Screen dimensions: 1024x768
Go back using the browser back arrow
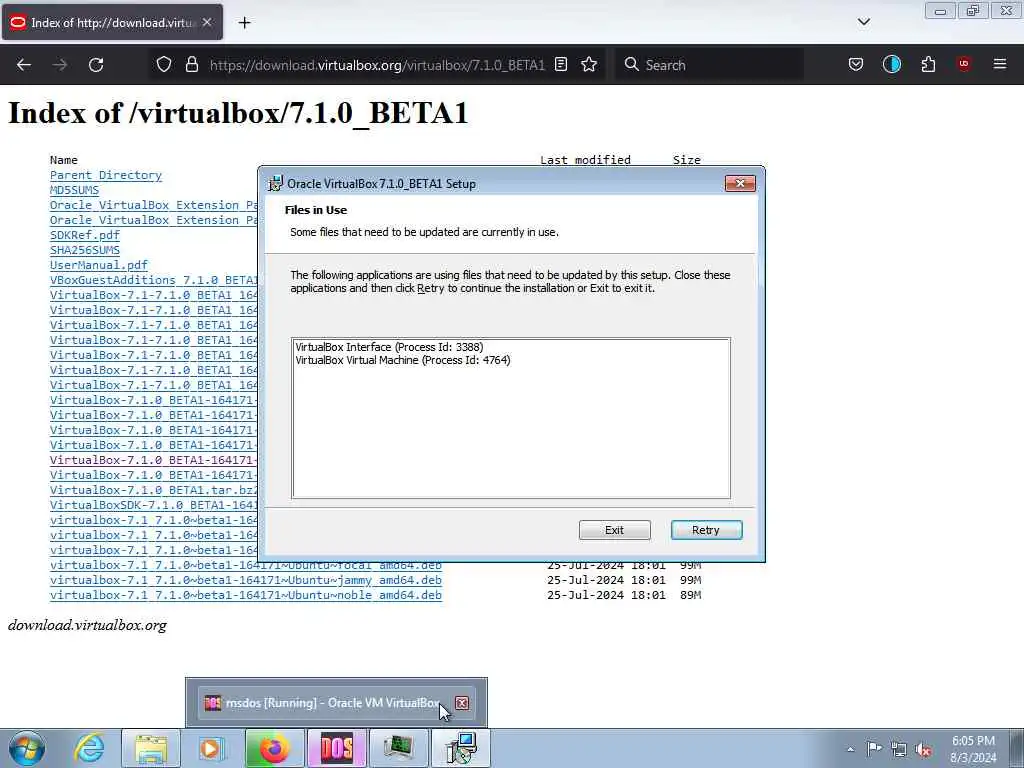(24, 65)
